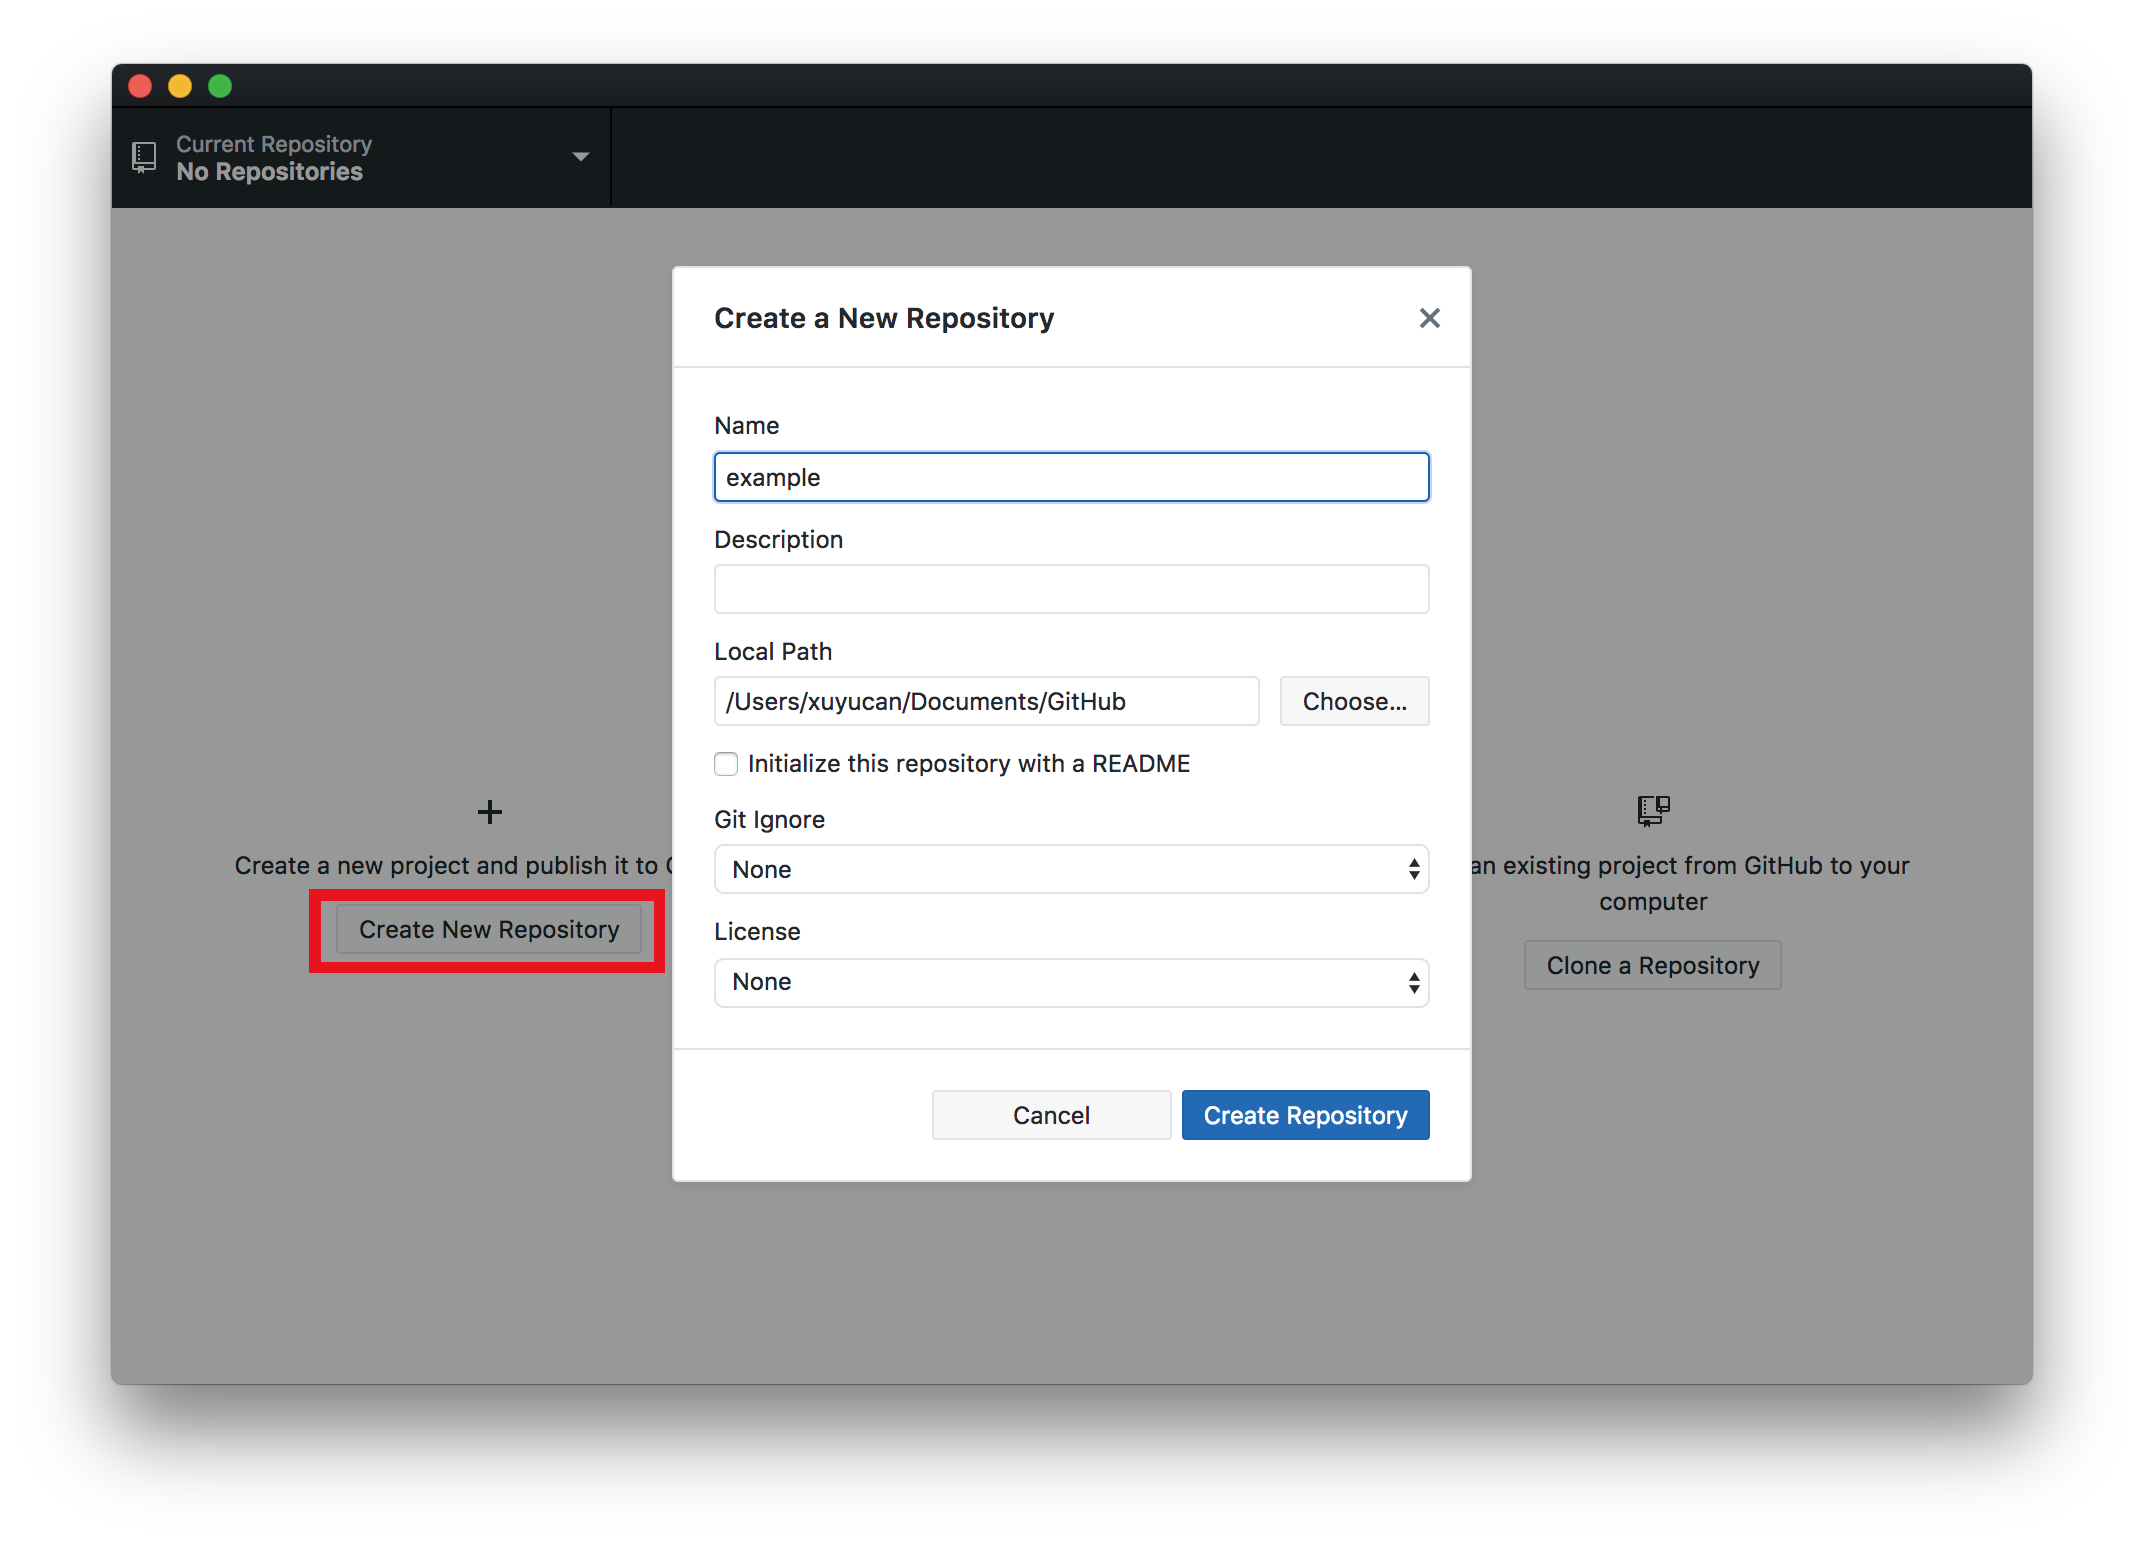Click the yellow minimize window button
The width and height of the screenshot is (2143, 1544).
click(180, 86)
